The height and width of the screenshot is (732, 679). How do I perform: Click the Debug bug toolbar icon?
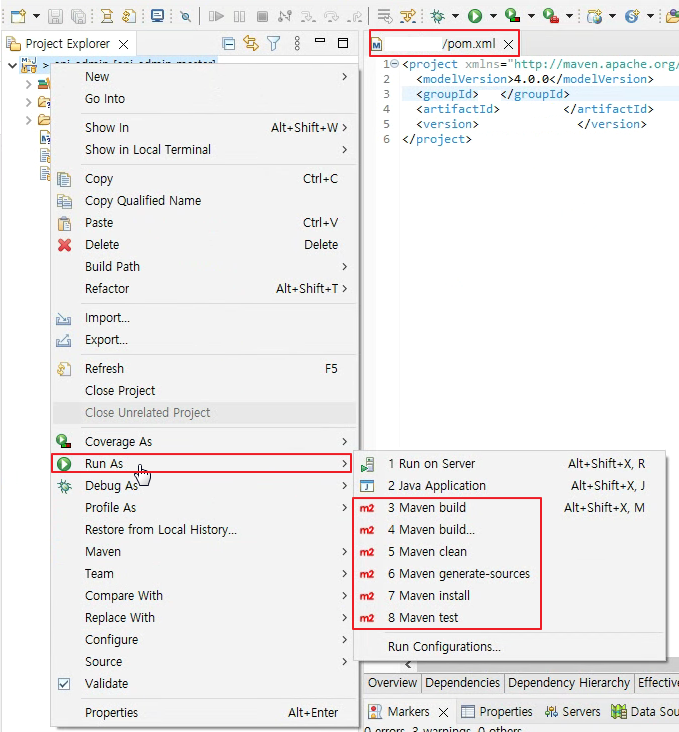click(438, 16)
